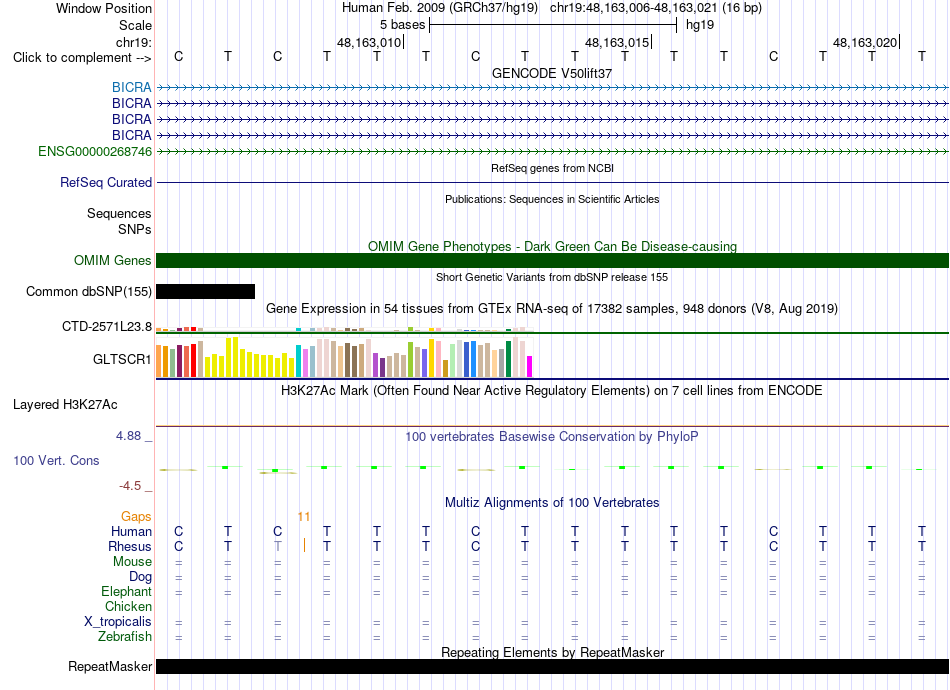Click the black RepeatMasker element bar
The image size is (950, 690).
coord(552,666)
